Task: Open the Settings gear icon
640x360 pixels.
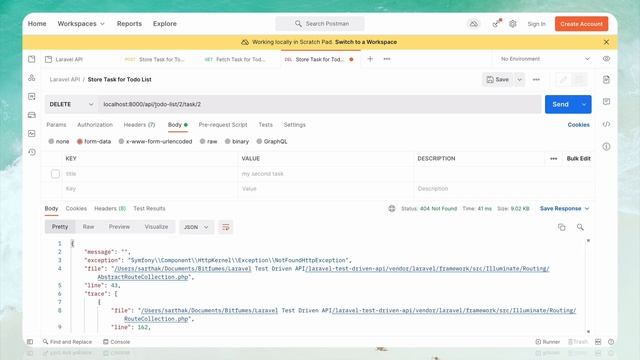Action: (x=513, y=24)
